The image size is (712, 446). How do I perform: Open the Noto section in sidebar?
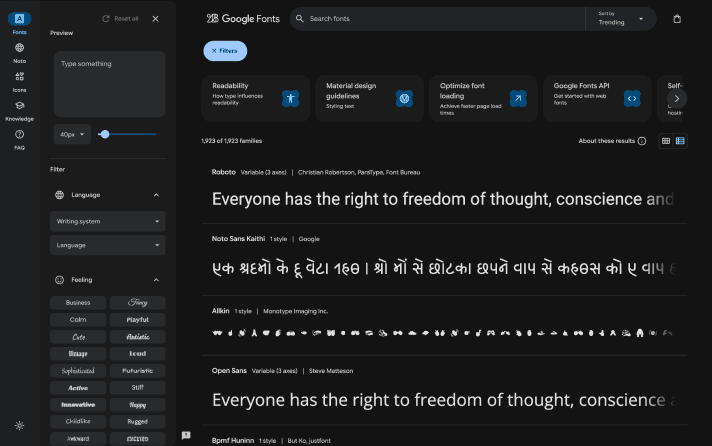20,53
